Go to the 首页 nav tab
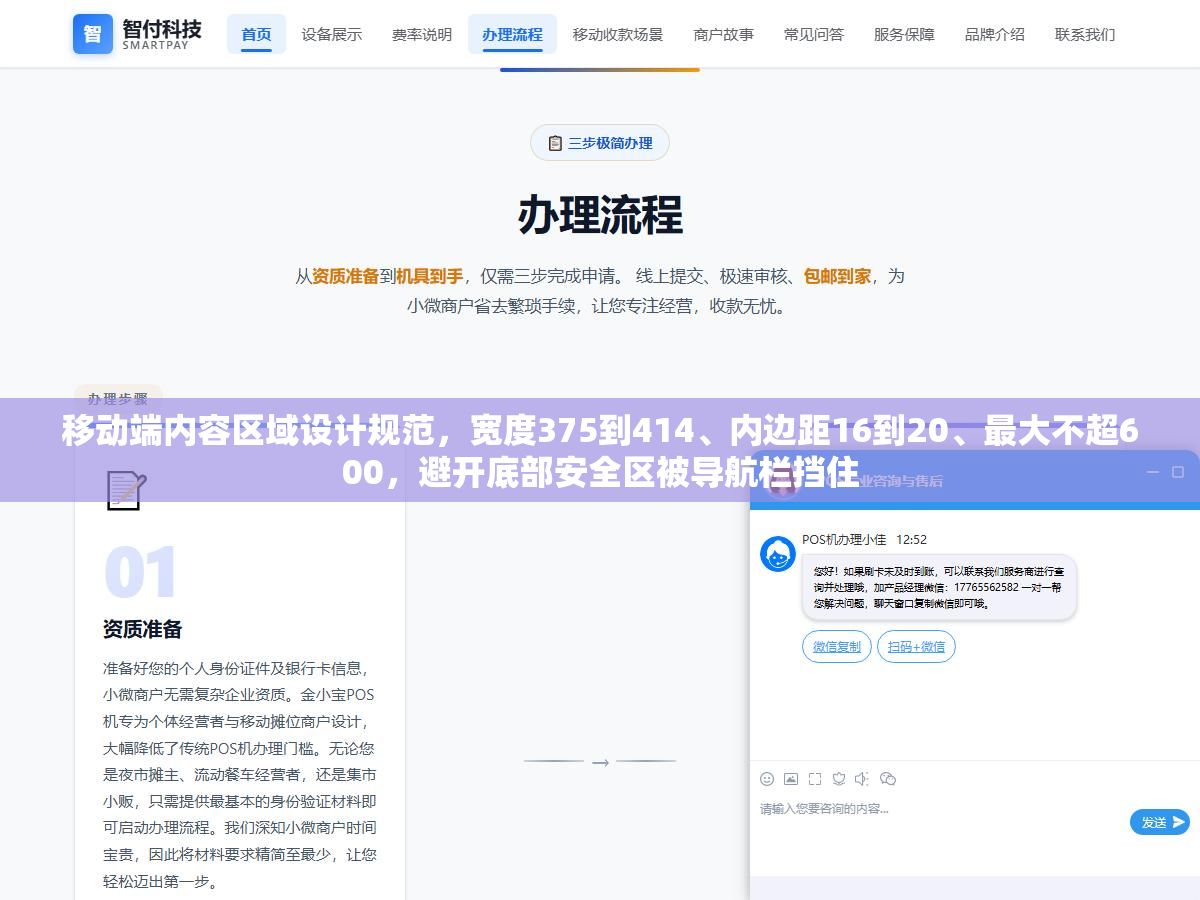This screenshot has height=900, width=1200. [256, 34]
